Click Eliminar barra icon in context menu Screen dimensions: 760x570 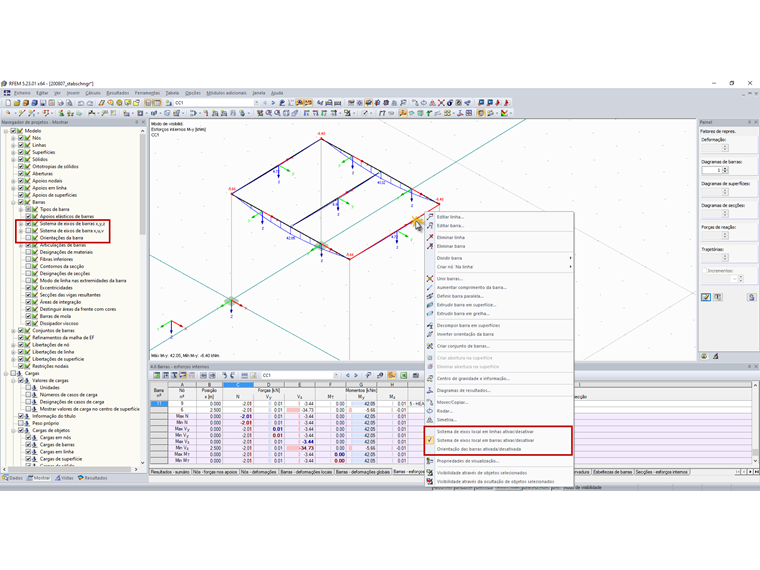tap(430, 246)
